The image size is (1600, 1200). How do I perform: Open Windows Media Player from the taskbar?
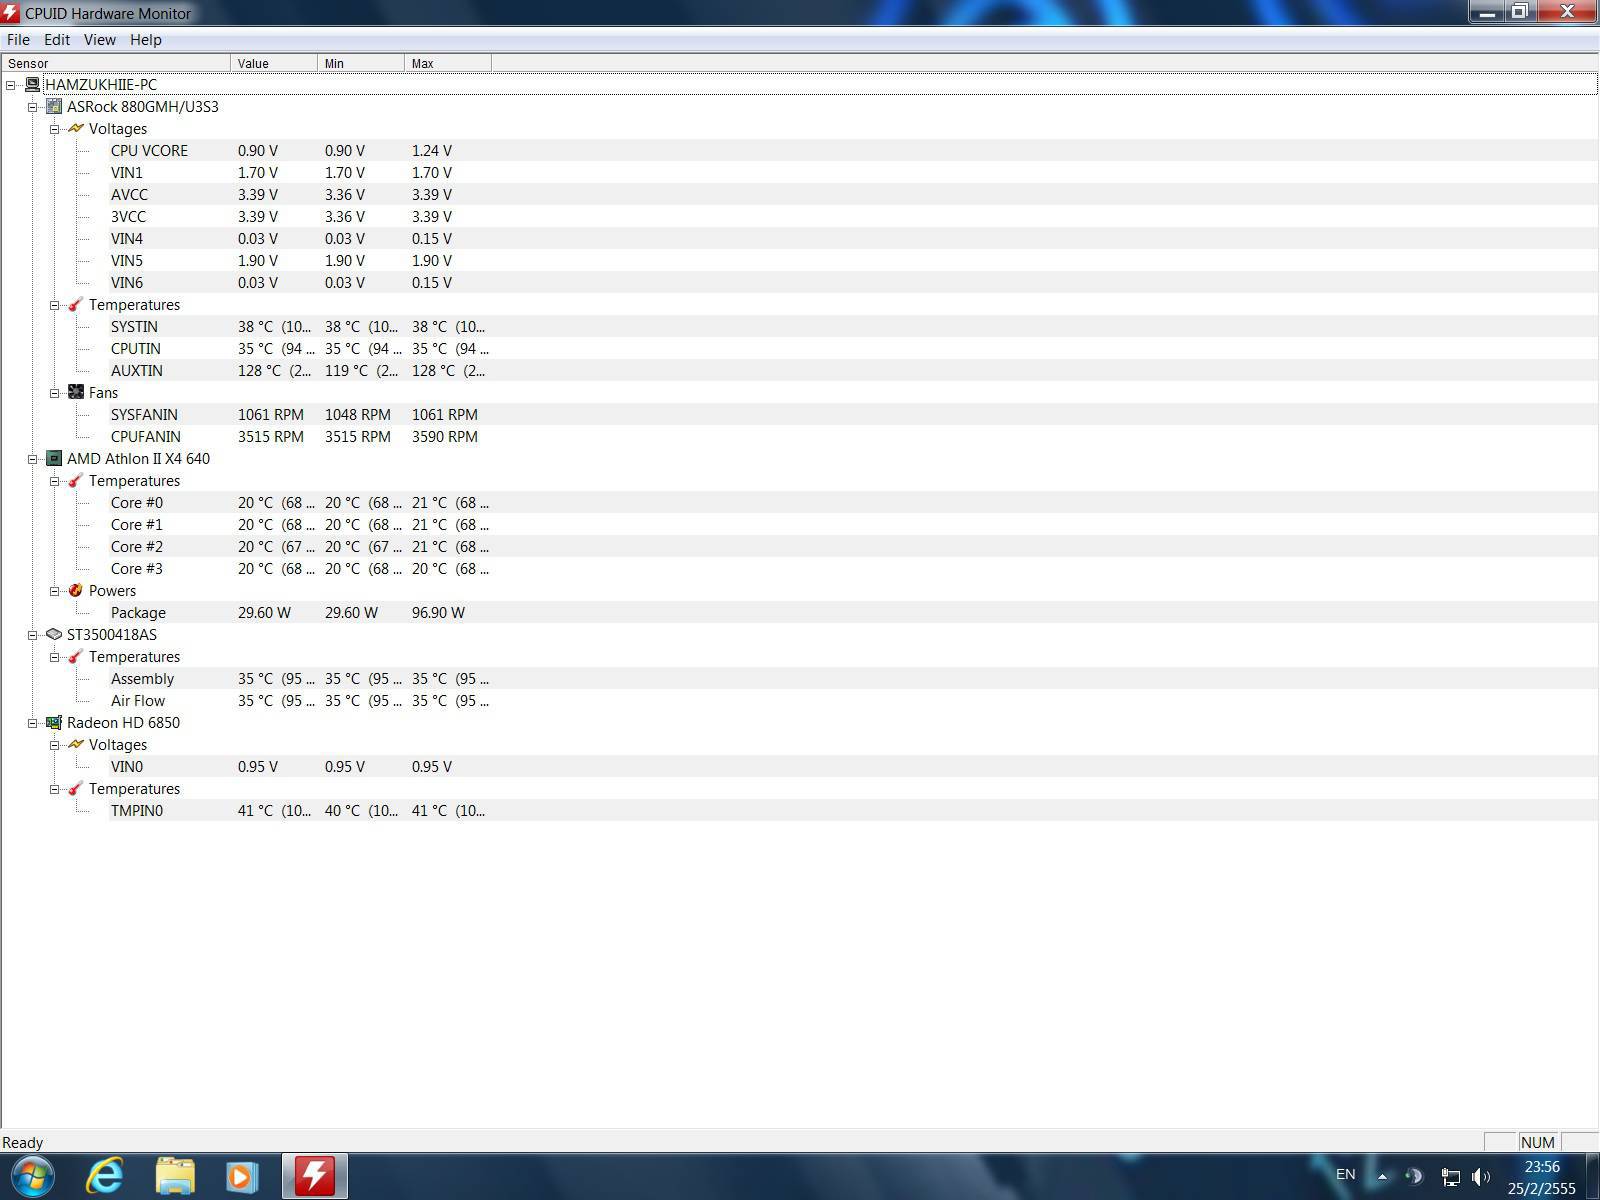point(242,1176)
